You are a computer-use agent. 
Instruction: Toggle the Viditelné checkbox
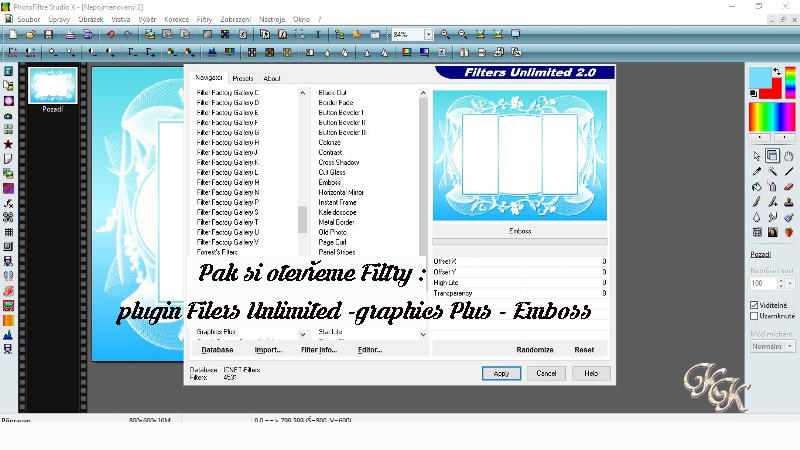(x=754, y=305)
